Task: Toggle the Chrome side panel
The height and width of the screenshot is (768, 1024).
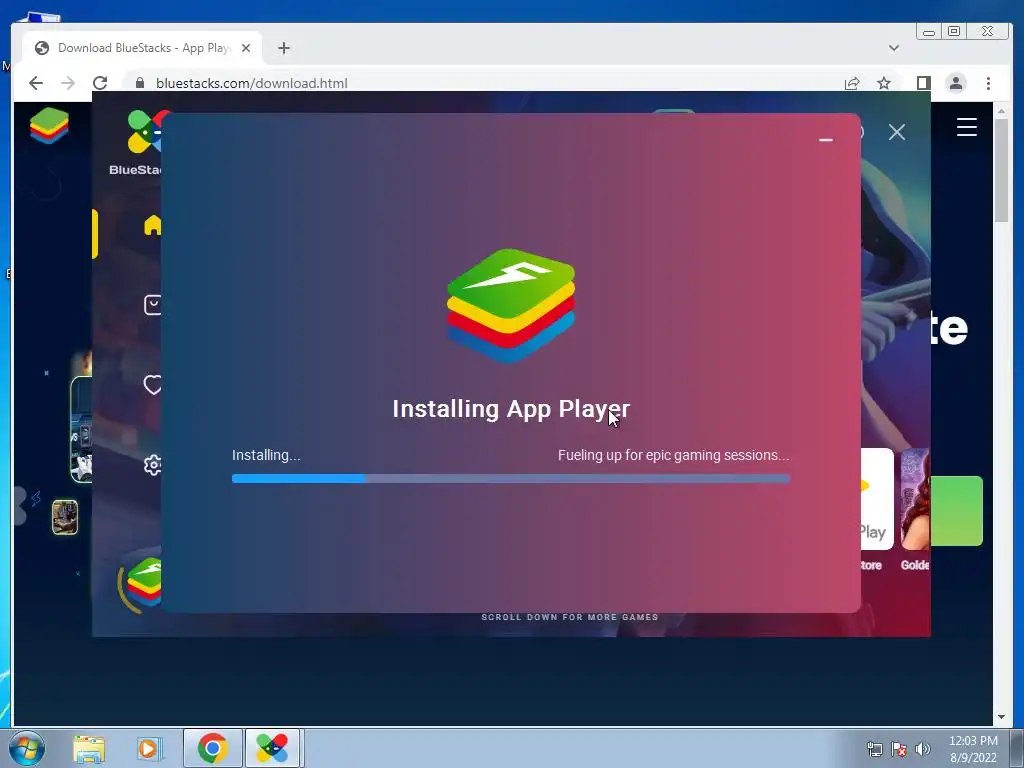Action: point(923,83)
